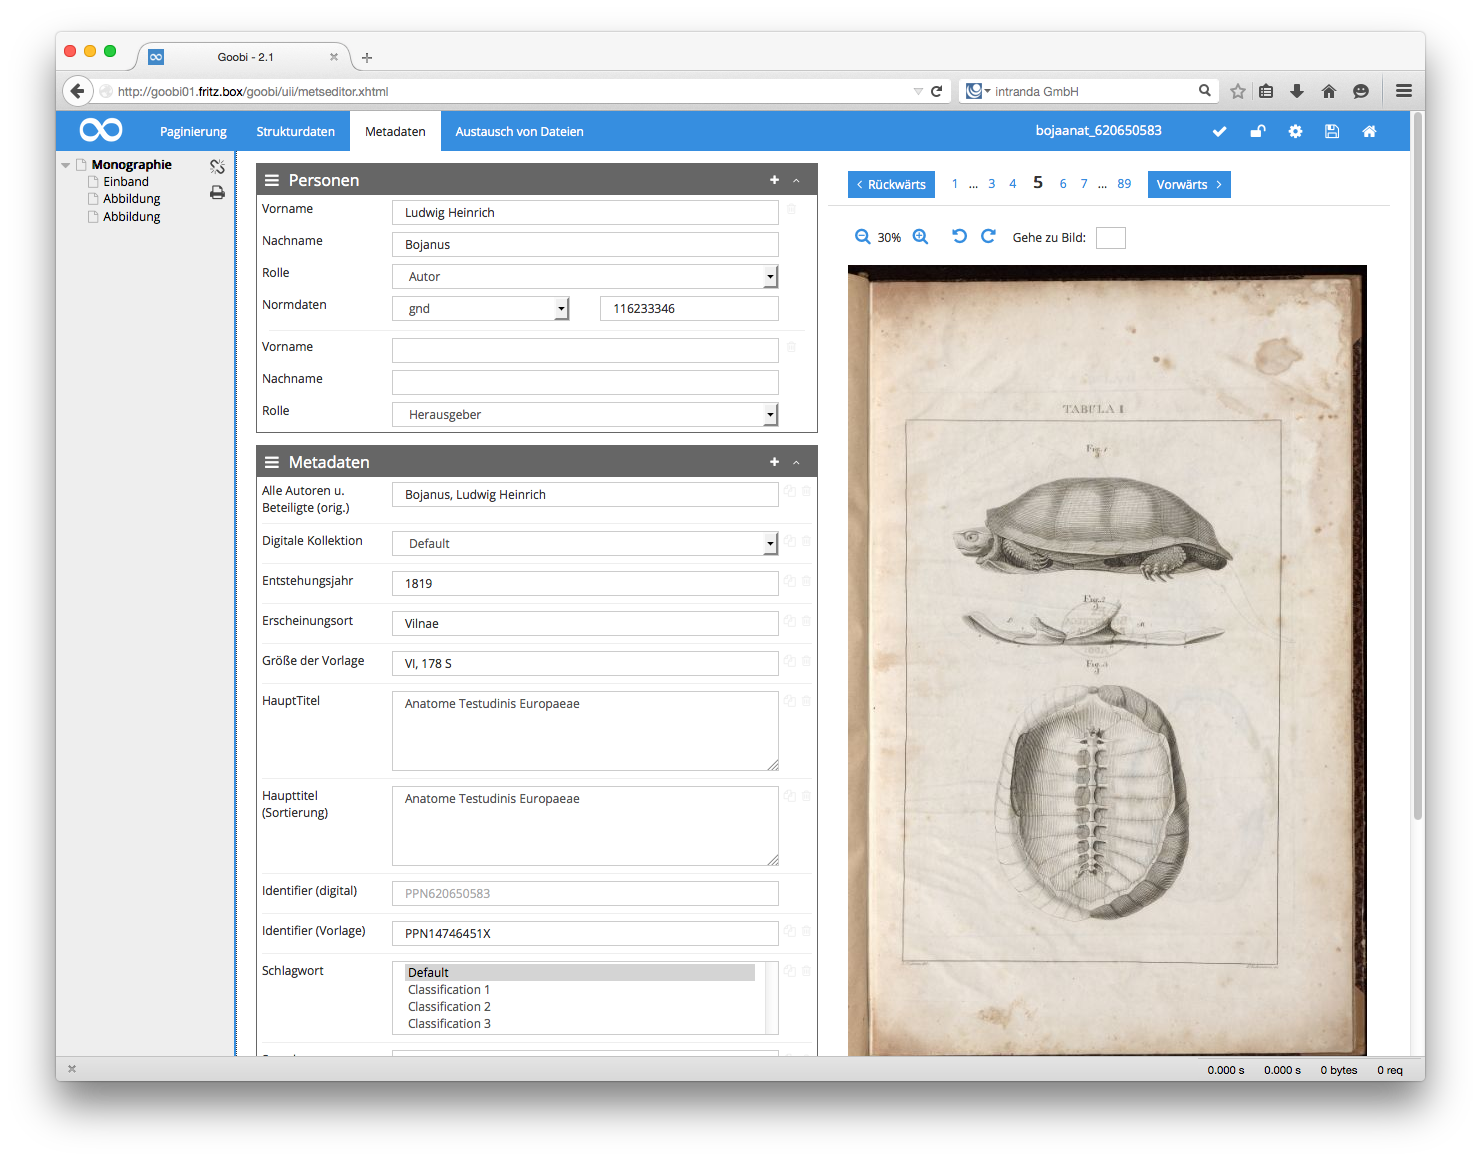Switch to Strukturdaten tab

tap(295, 131)
